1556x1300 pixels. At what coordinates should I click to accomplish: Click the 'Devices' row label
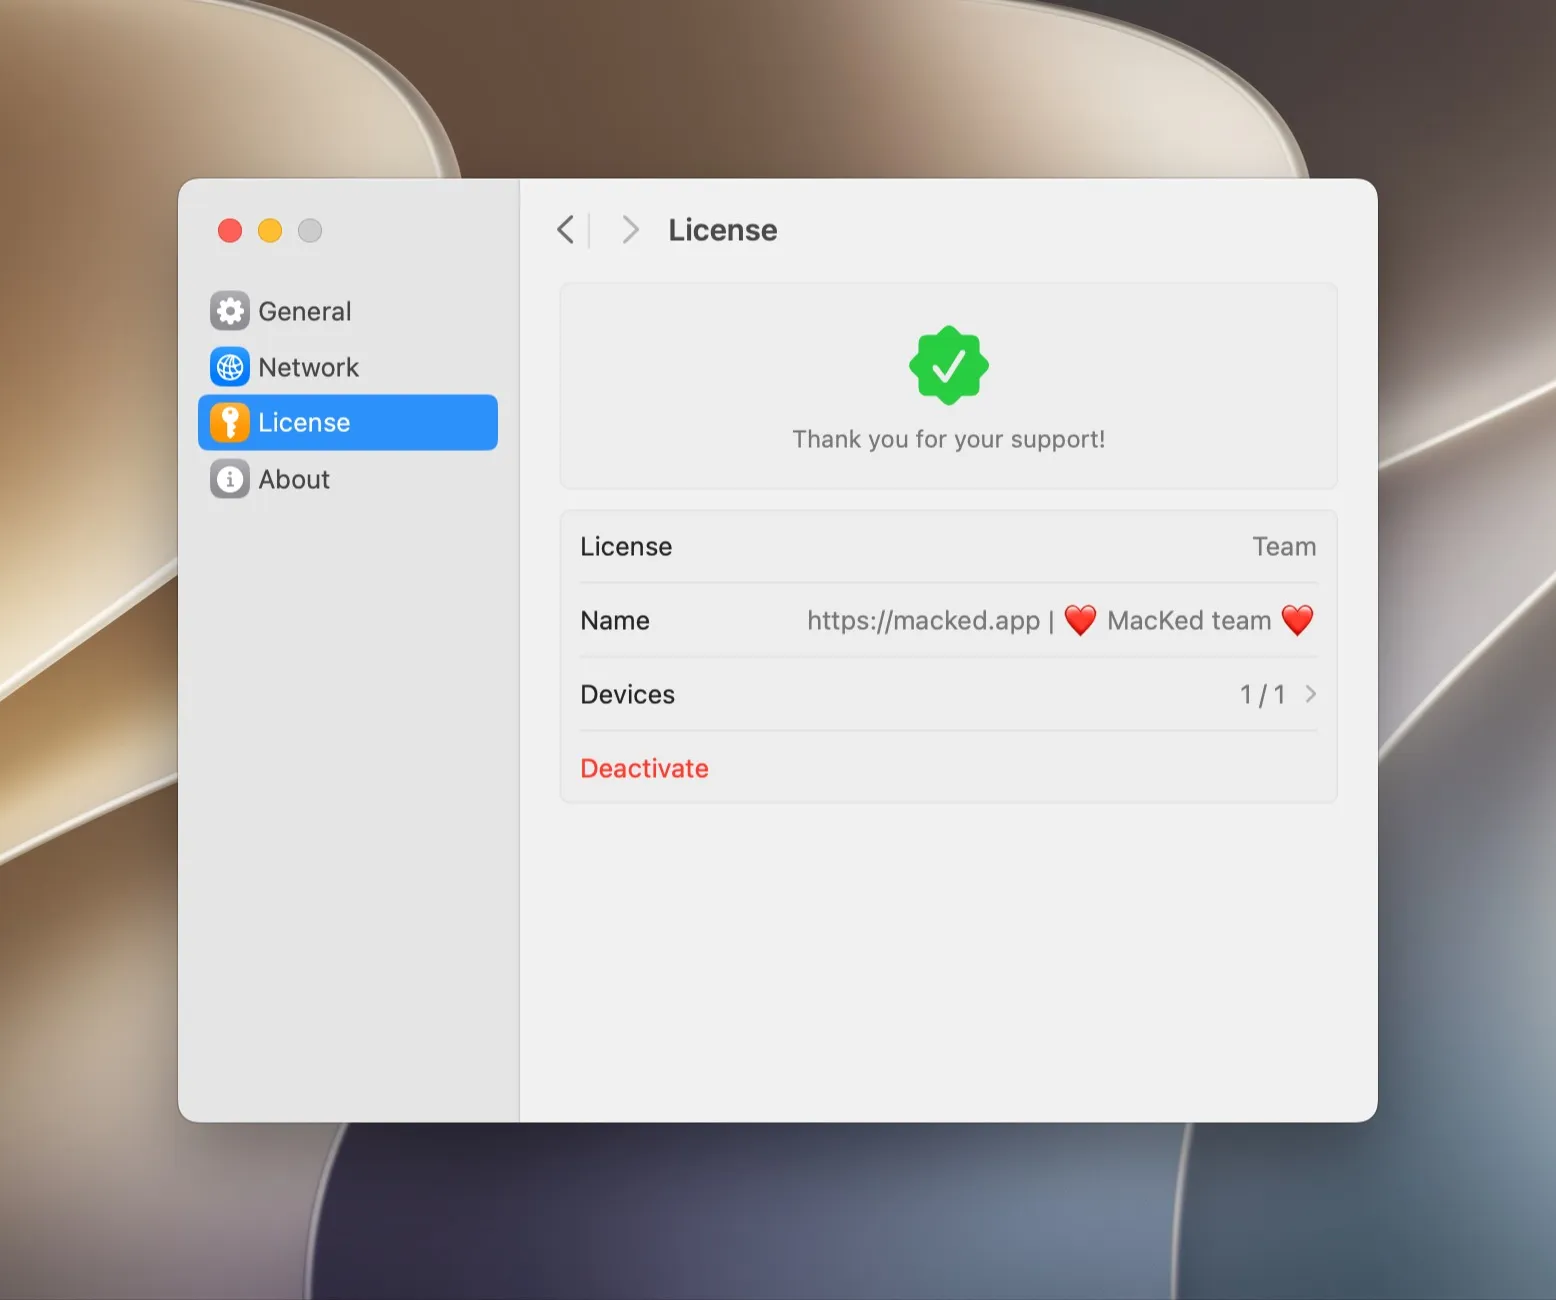point(628,694)
